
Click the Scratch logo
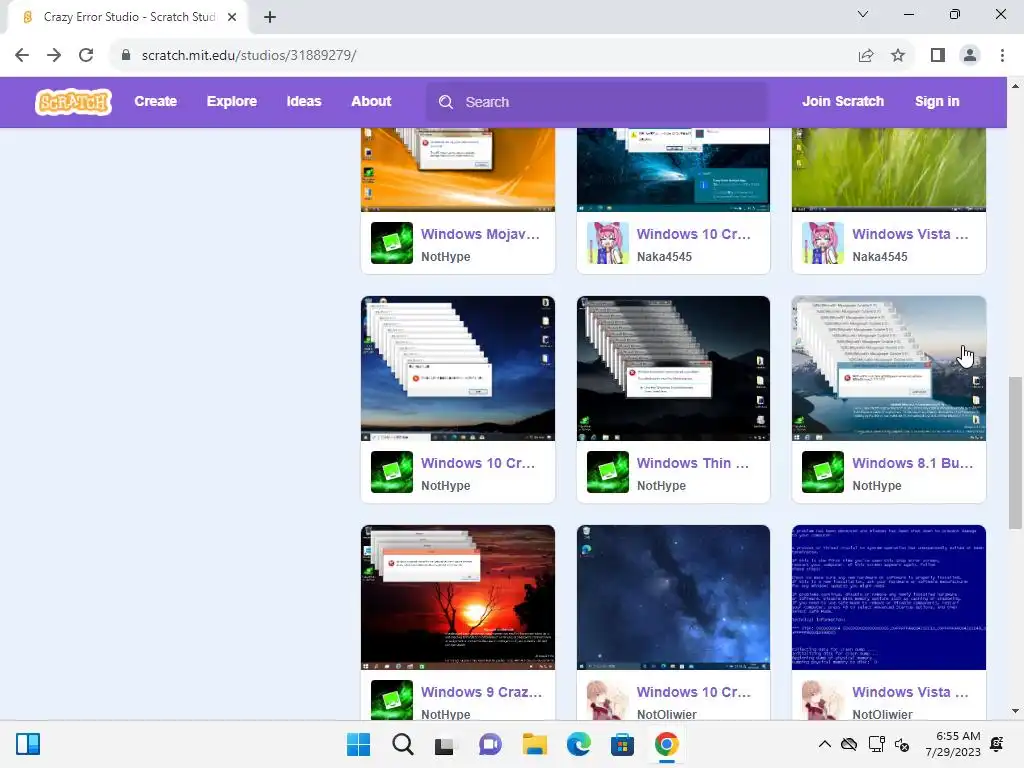[x=73, y=102]
